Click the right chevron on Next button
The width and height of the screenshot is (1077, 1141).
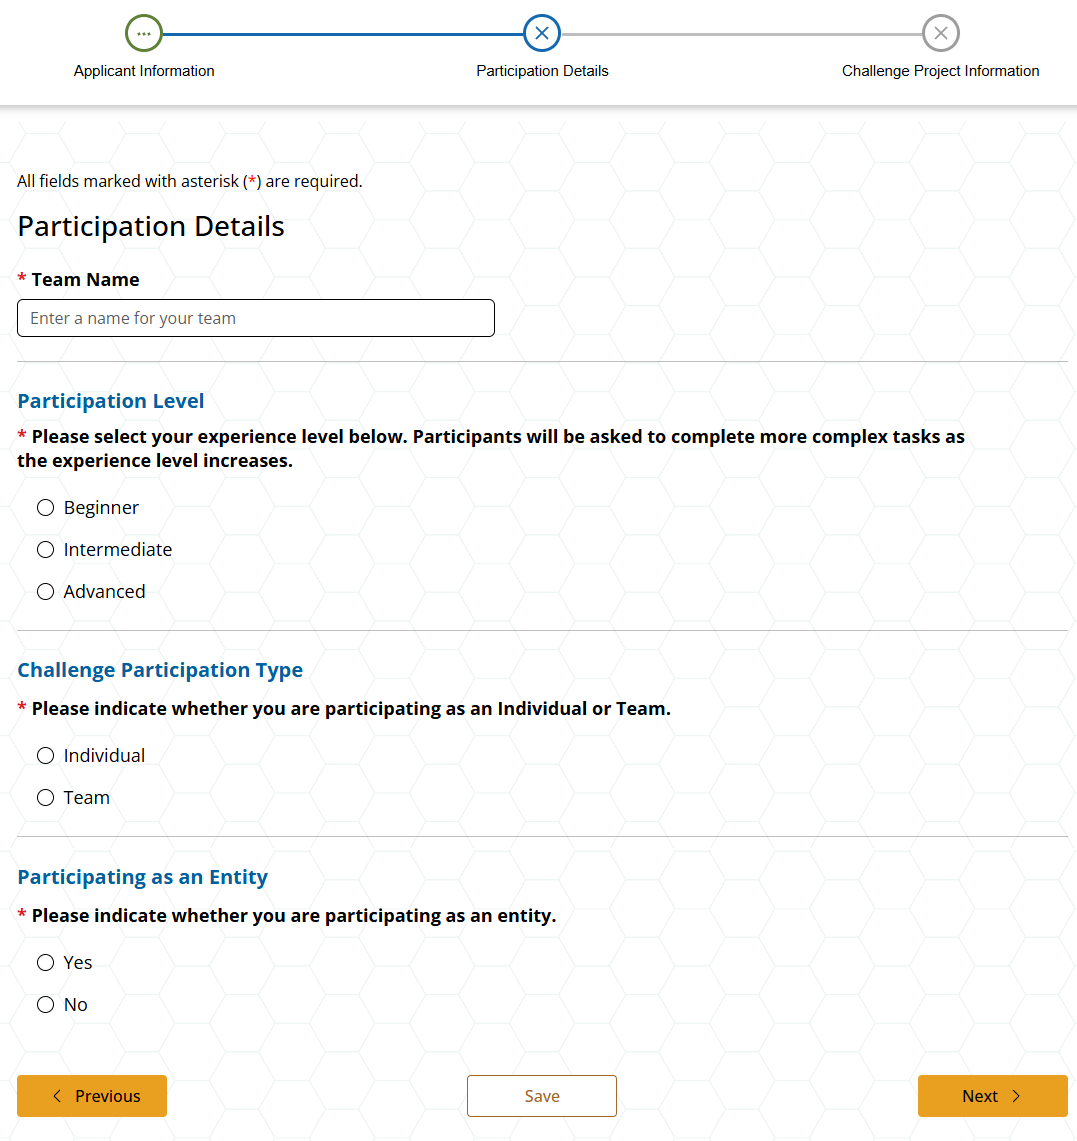click(1016, 1096)
